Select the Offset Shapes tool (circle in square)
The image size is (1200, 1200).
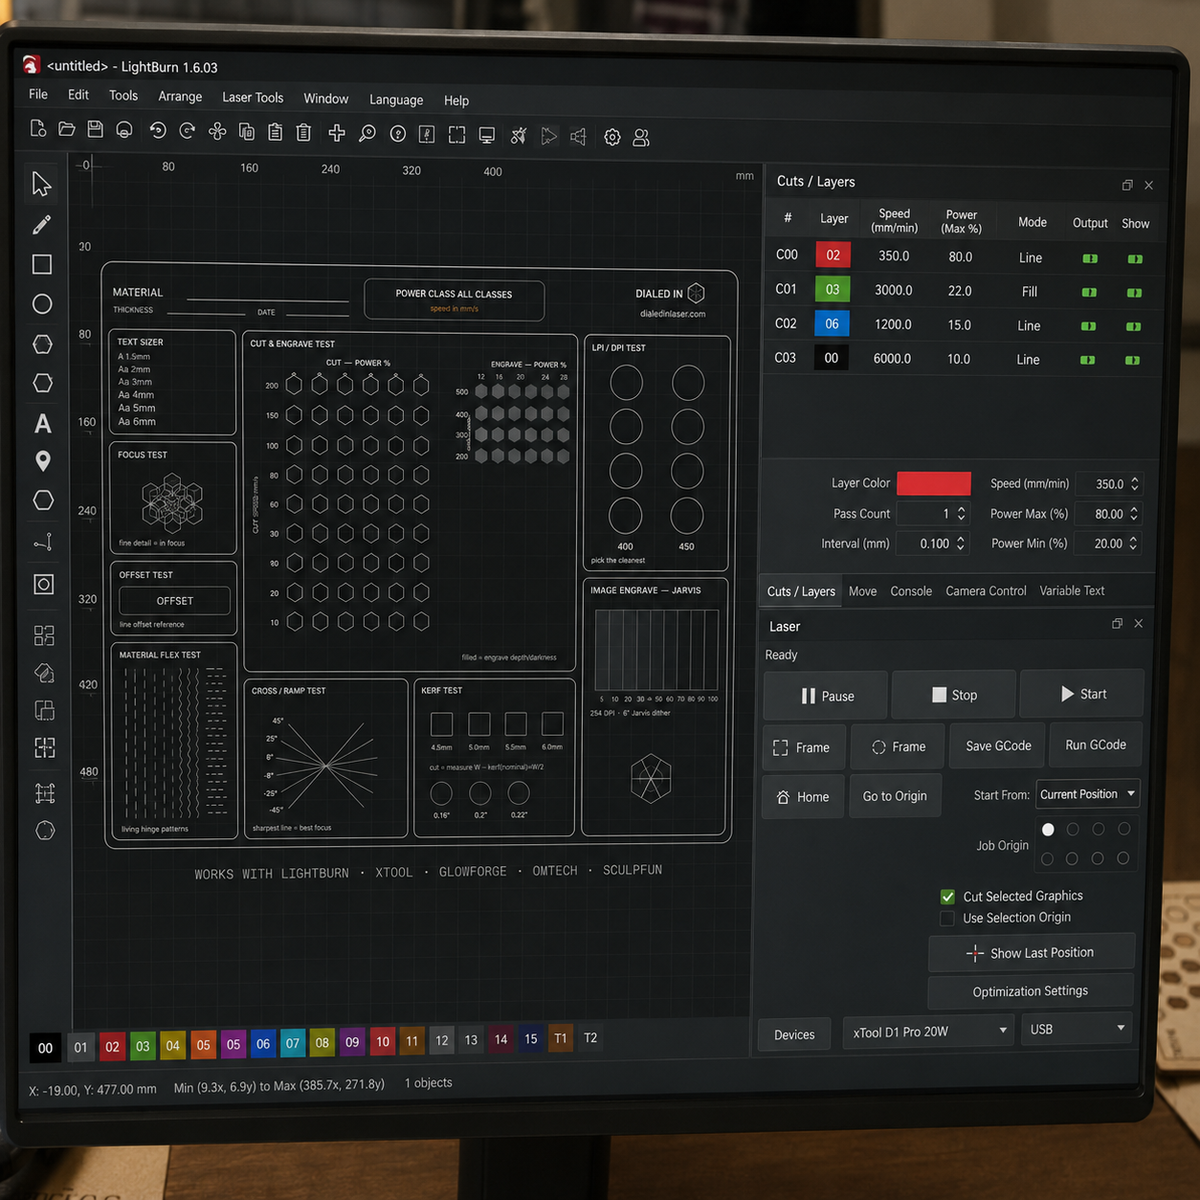pyautogui.click(x=44, y=584)
